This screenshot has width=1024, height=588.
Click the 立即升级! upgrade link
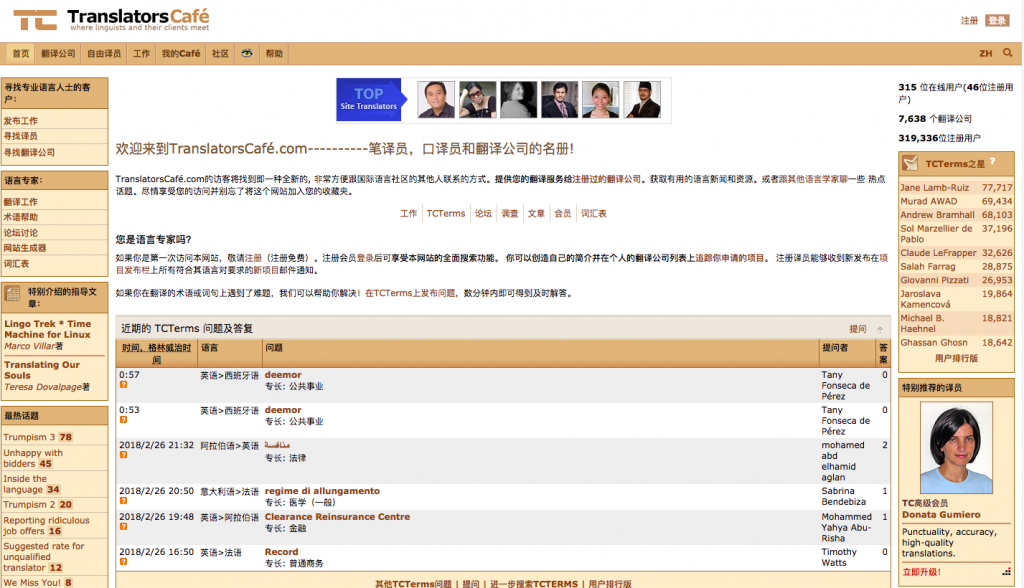click(921, 572)
